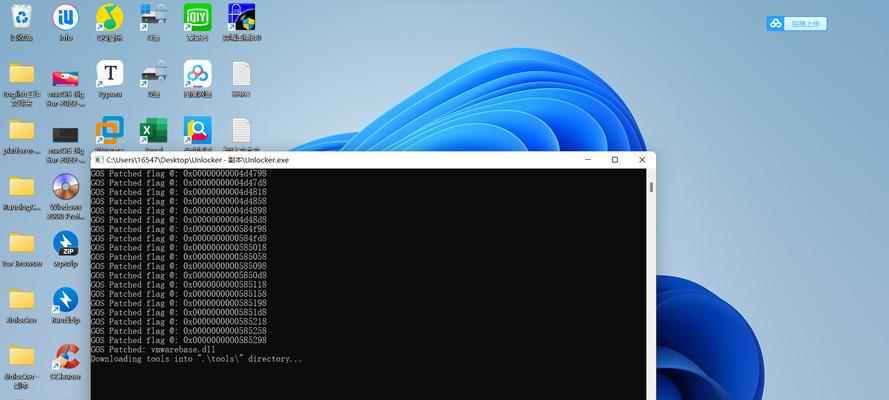
Task: Click the line ending 0x0000000000585218
Action: pyautogui.click(x=179, y=322)
